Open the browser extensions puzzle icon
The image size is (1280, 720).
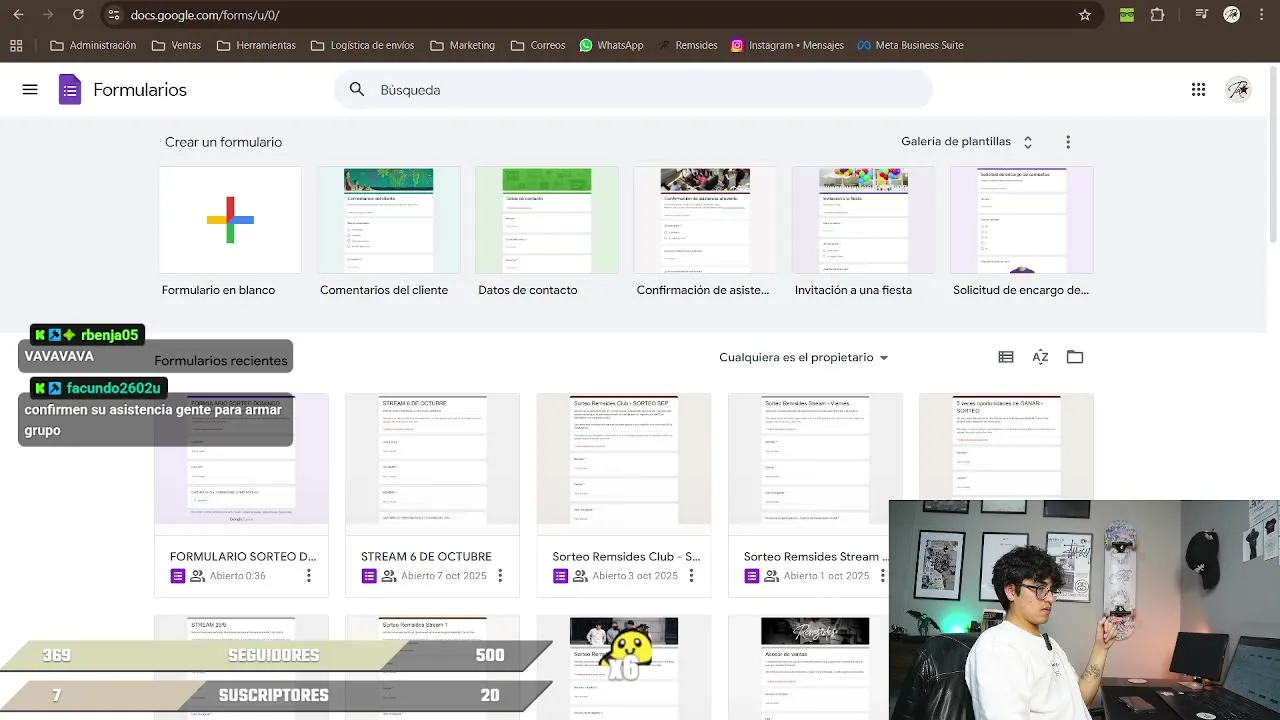[x=1158, y=15]
